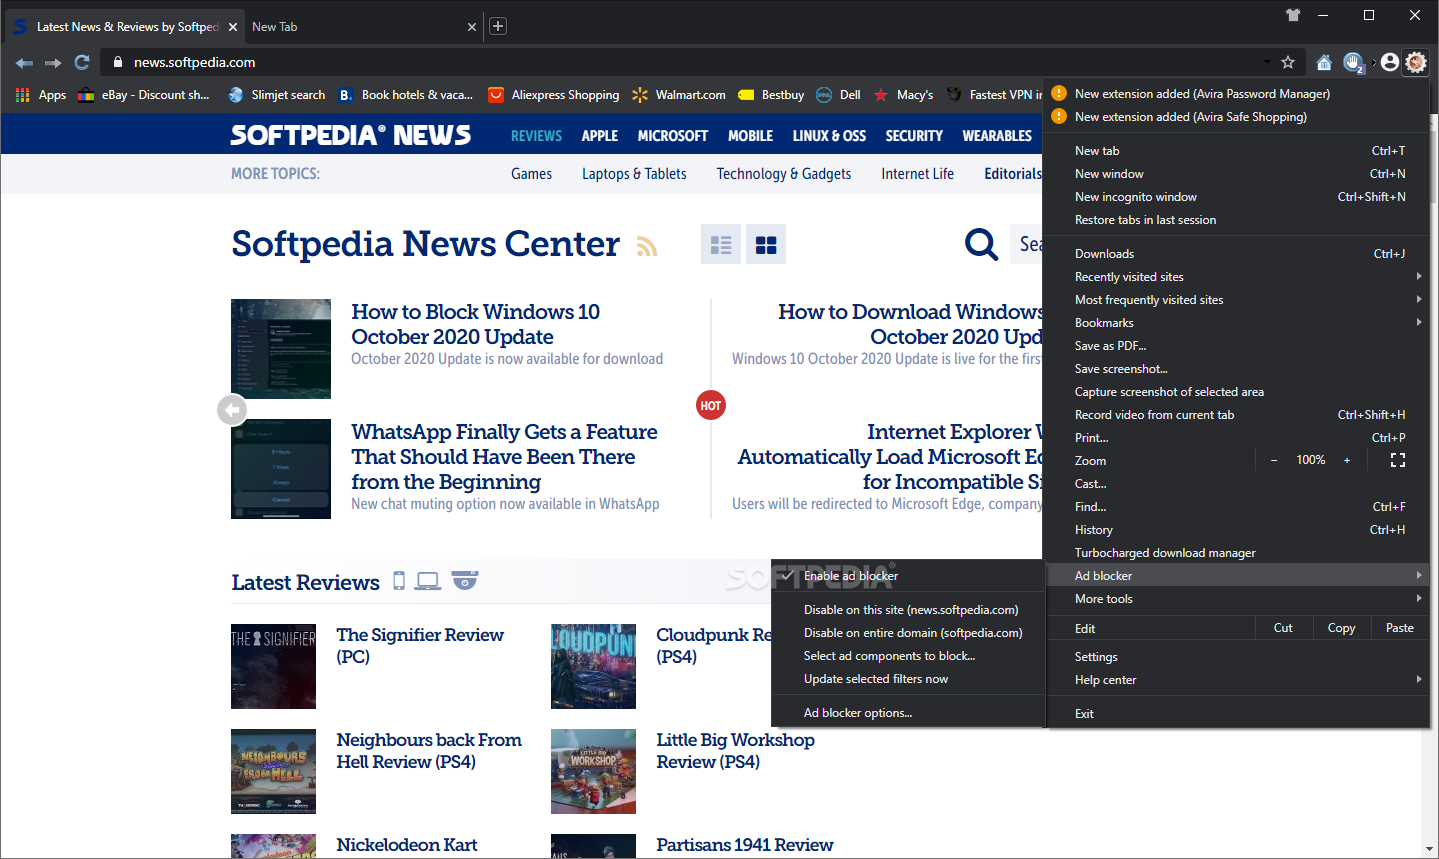Click the RSS feed icon

coord(647,246)
